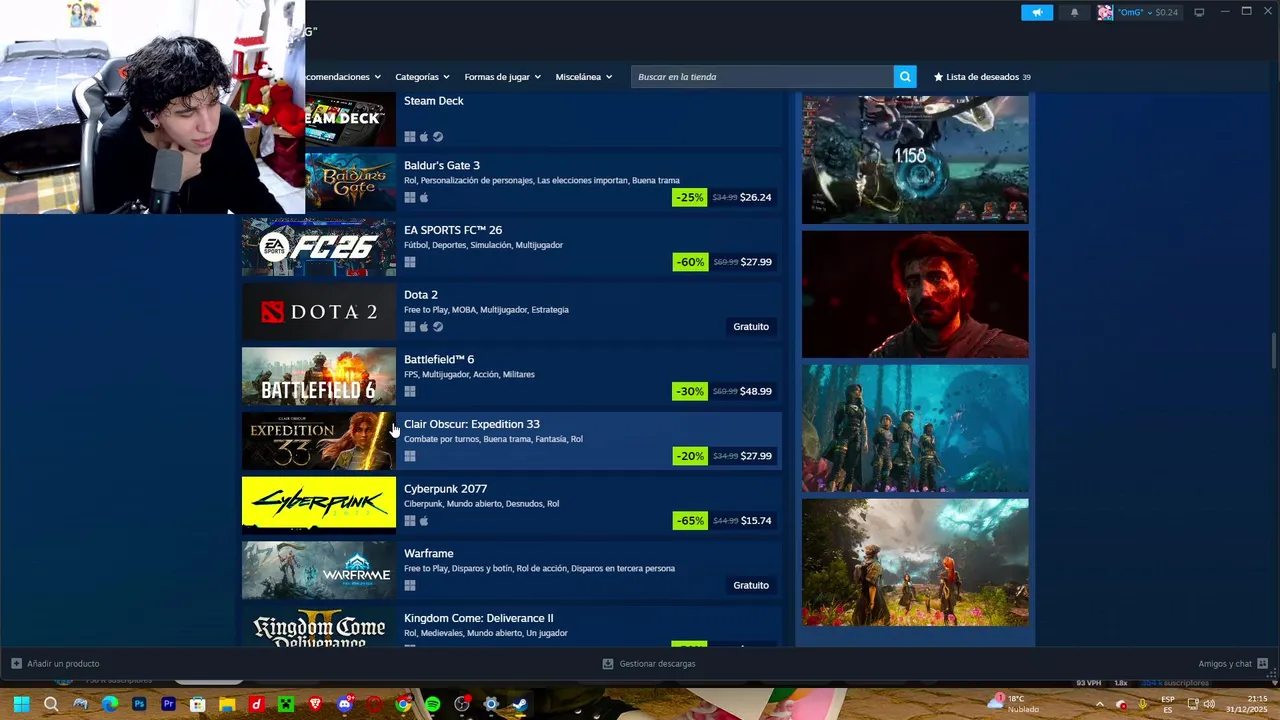Click the Añadir un producto plus icon
1280x720 pixels.
16,663
